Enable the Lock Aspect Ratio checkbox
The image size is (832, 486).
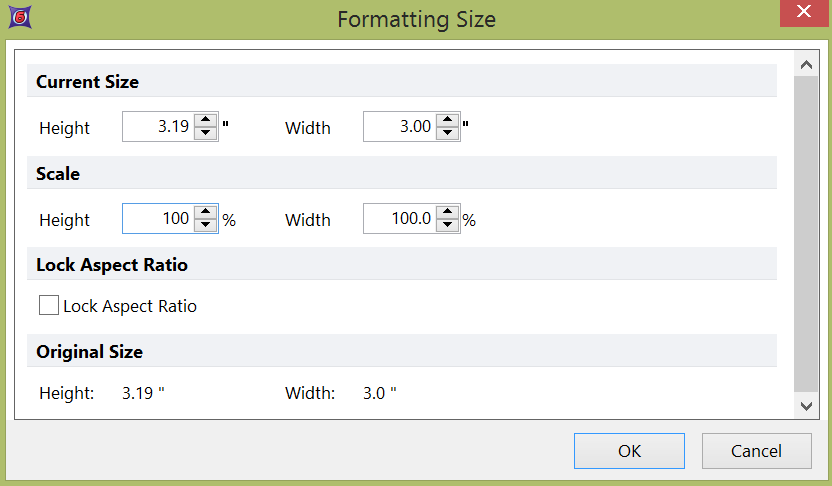click(49, 306)
